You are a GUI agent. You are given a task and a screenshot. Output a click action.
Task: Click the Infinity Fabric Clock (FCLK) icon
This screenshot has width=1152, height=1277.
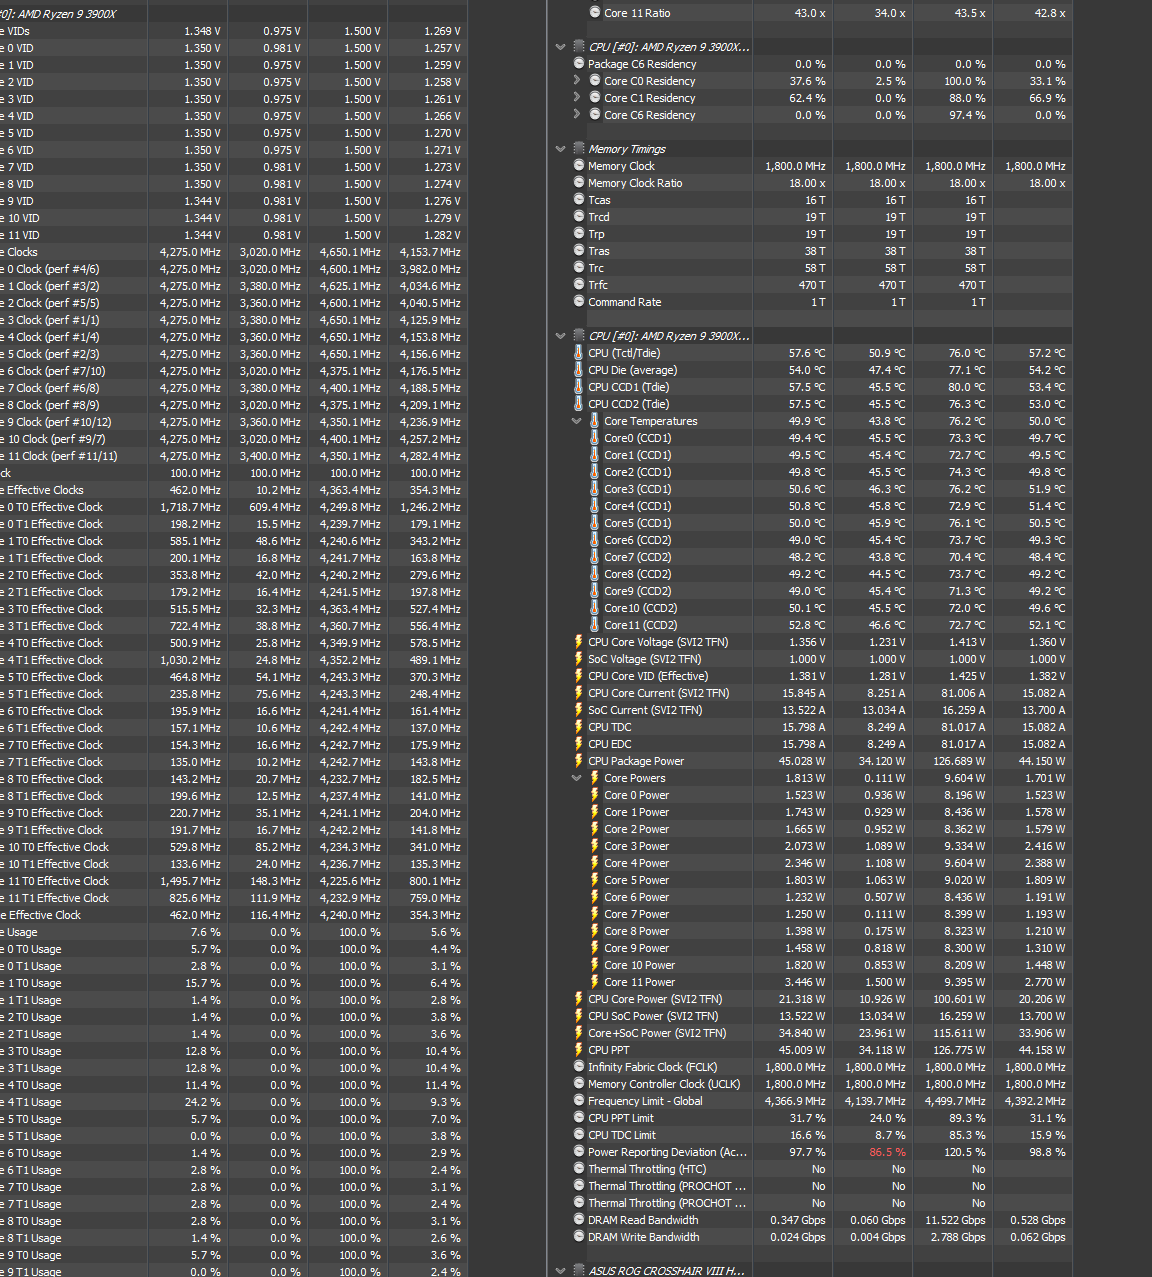579,1067
